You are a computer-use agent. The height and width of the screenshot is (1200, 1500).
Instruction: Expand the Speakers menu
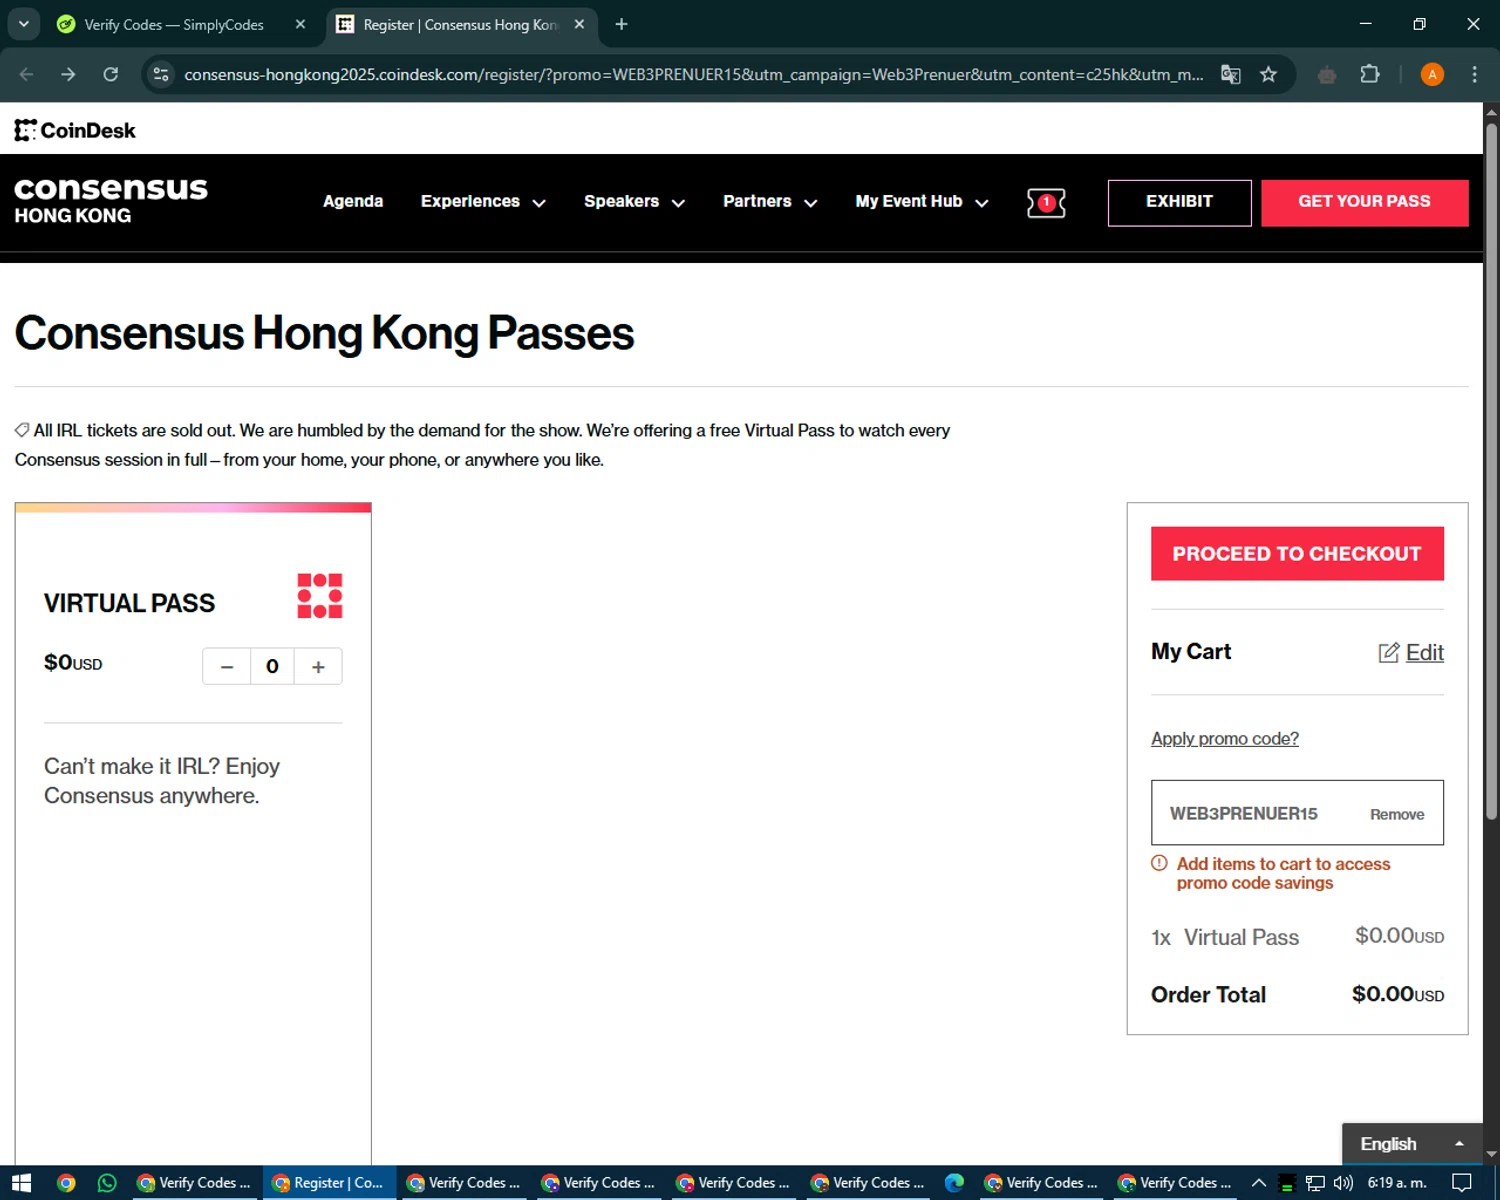pyautogui.click(x=634, y=201)
